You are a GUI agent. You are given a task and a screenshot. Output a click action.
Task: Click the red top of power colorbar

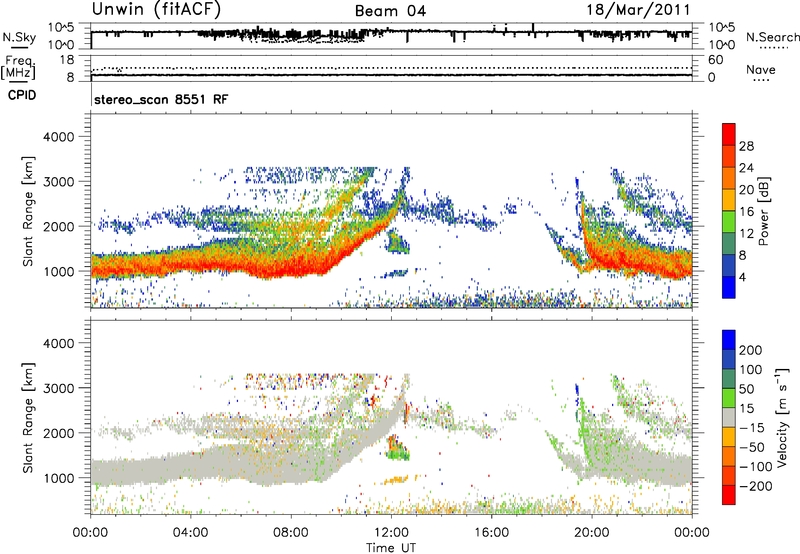pyautogui.click(x=729, y=134)
